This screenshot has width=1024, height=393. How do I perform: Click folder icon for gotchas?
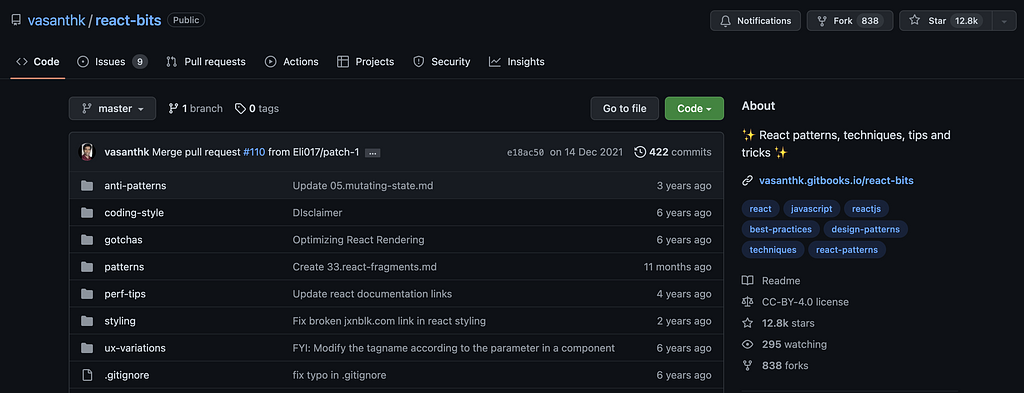coord(87,240)
